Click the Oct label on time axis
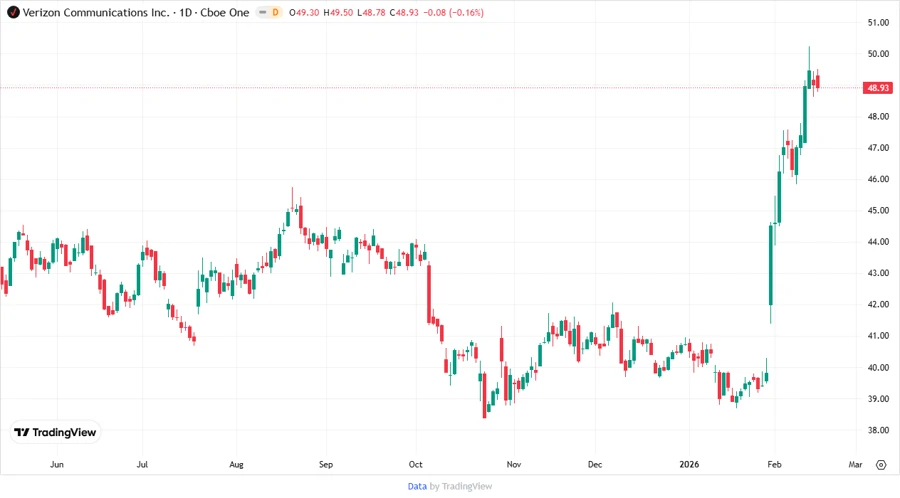 click(x=416, y=464)
